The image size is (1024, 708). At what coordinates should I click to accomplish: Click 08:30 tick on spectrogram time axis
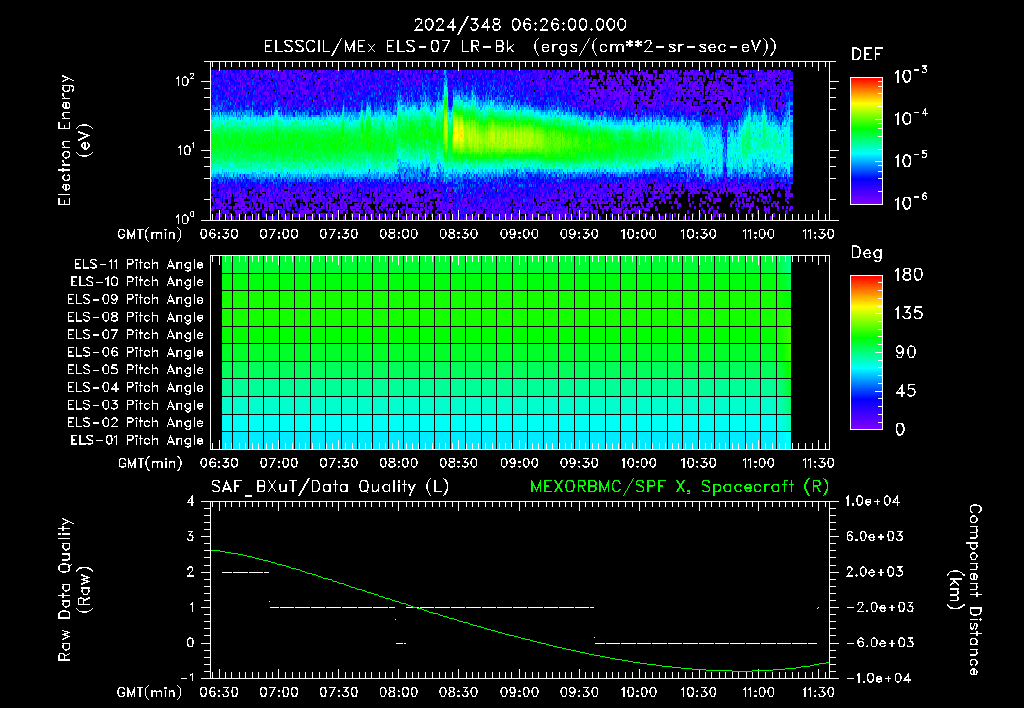pos(458,234)
